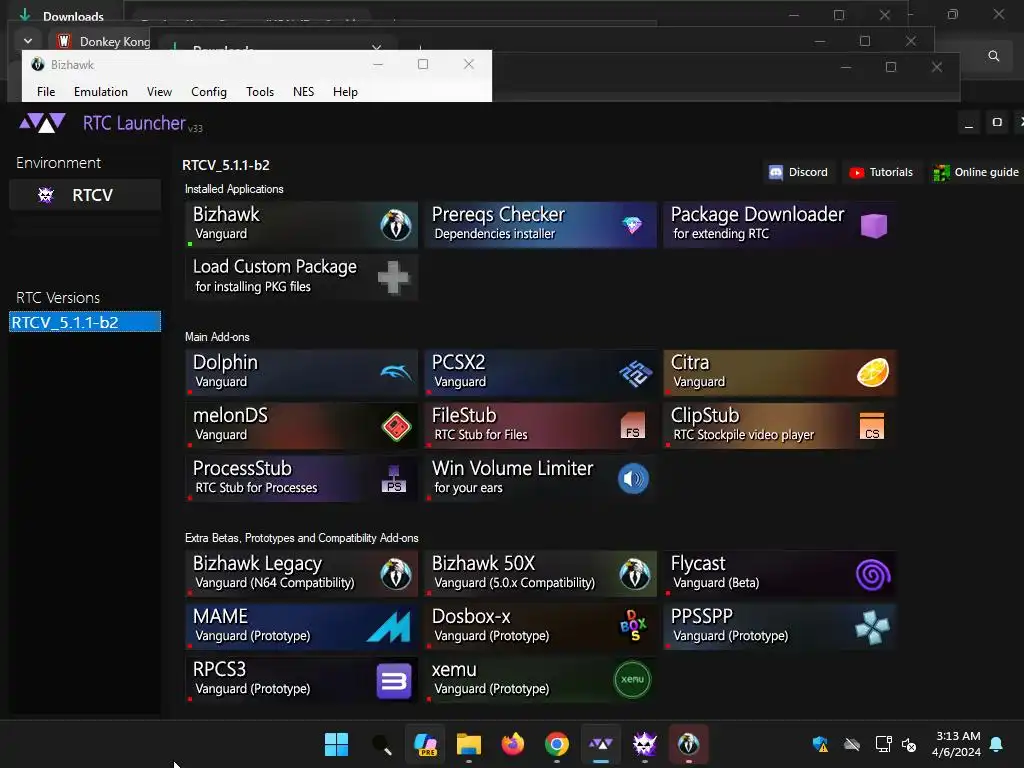Viewport: 1024px width, 768px height.
Task: Click the 'Dependencies installer' subtitle text
Action: [x=494, y=234]
